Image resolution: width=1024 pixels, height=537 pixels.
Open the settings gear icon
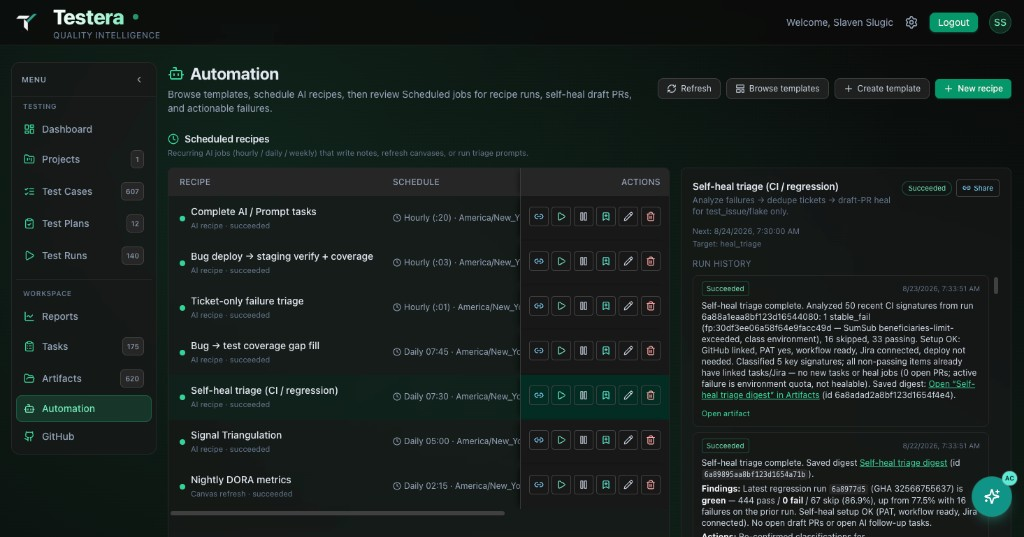(911, 22)
